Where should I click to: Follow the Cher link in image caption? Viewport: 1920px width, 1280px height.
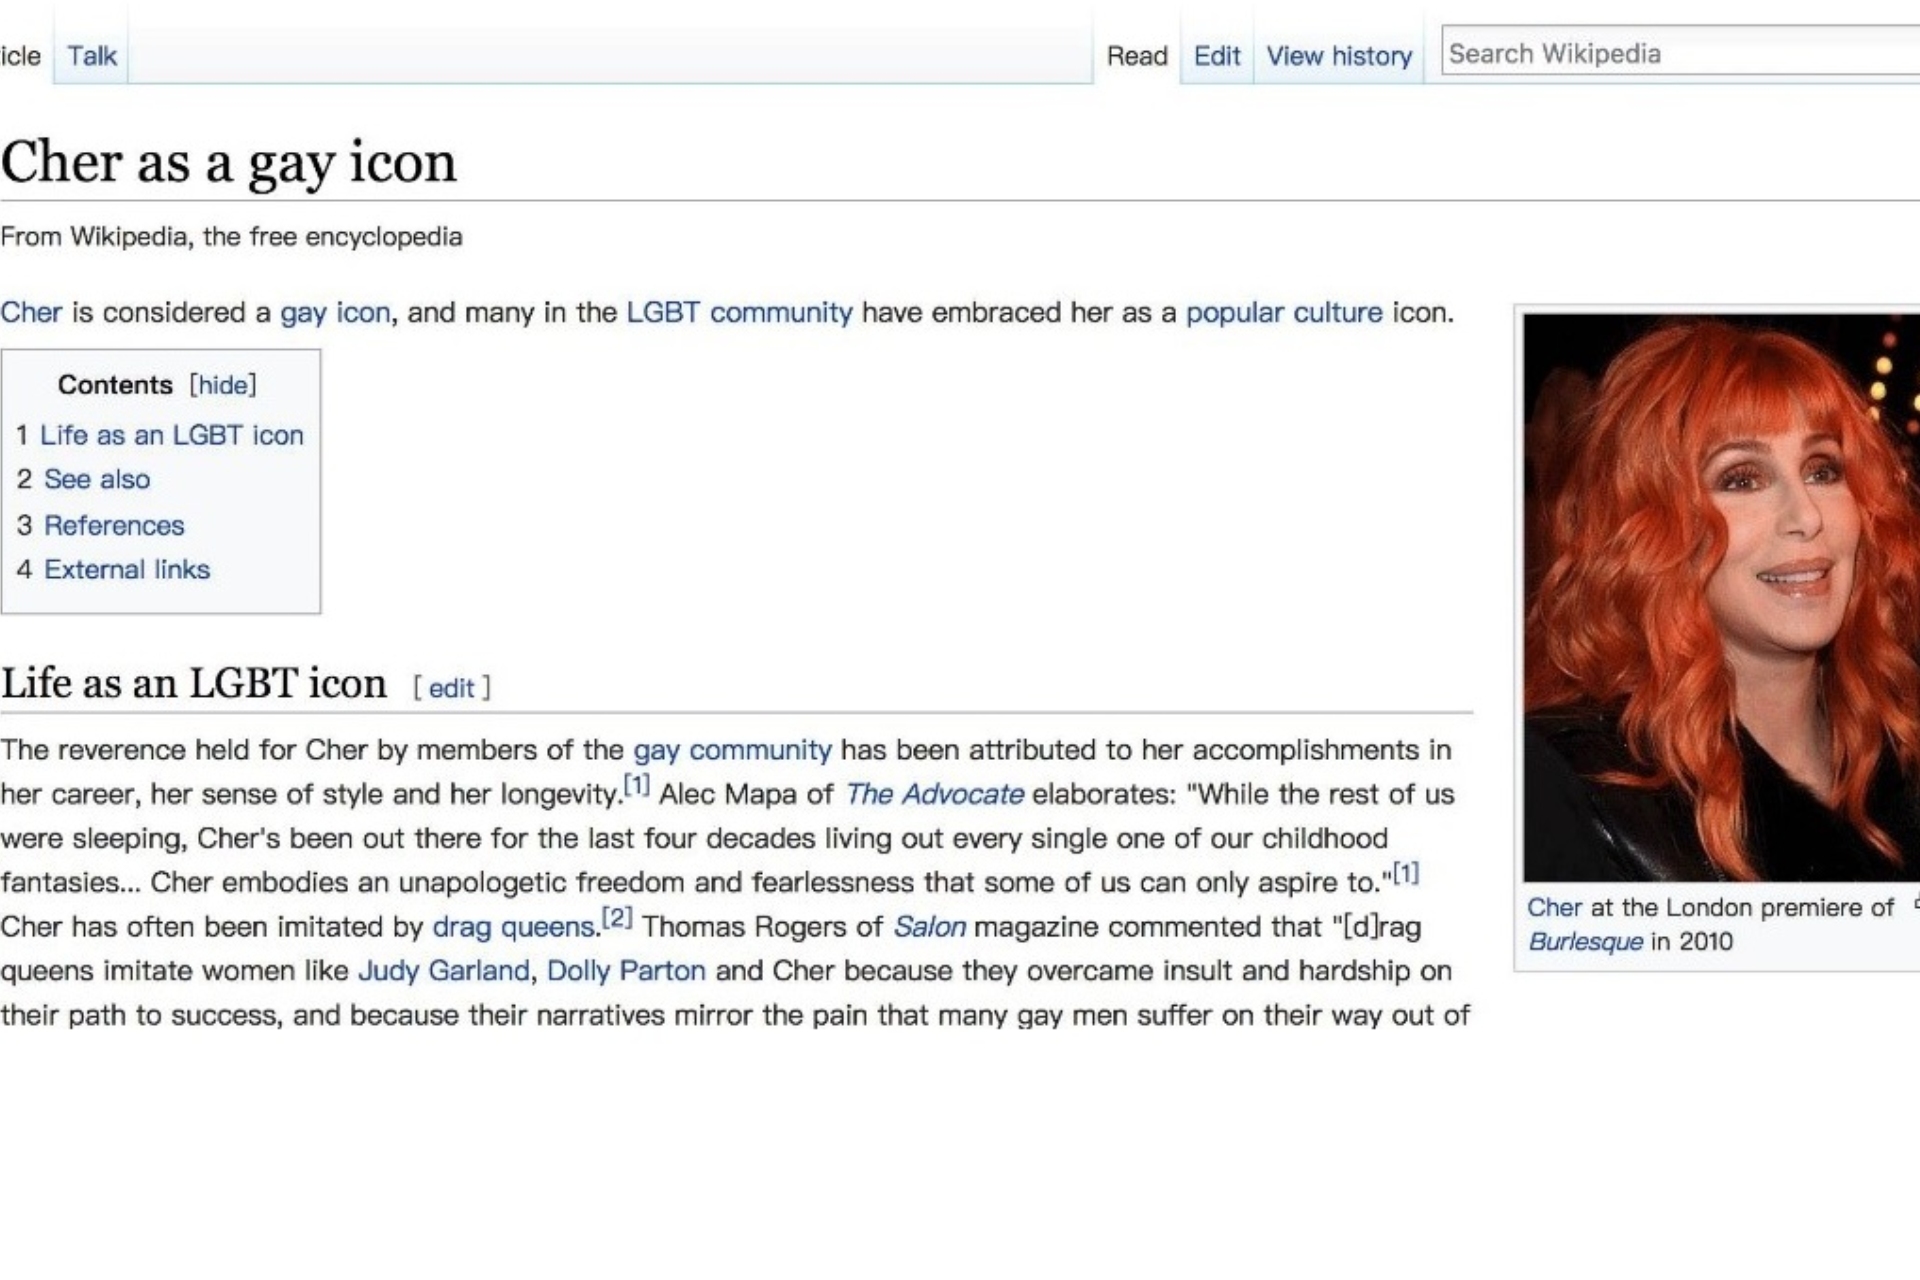tap(1554, 908)
